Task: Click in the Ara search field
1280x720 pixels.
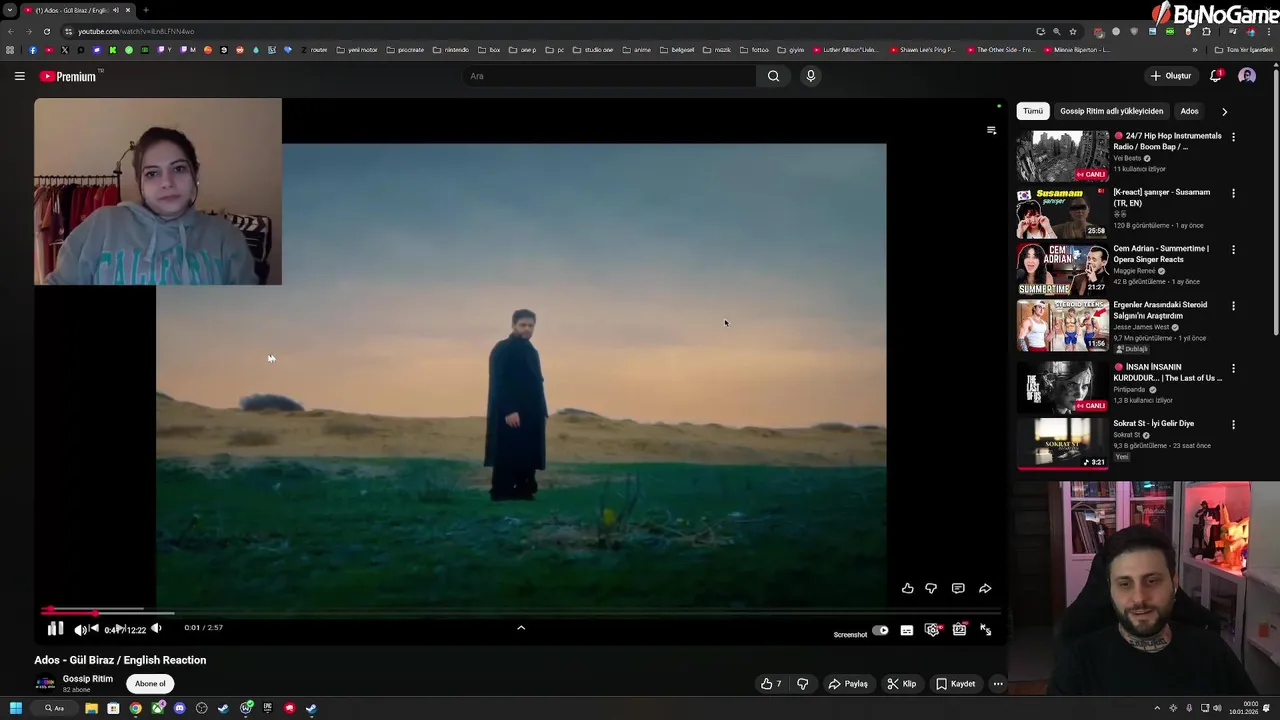Action: click(610, 76)
